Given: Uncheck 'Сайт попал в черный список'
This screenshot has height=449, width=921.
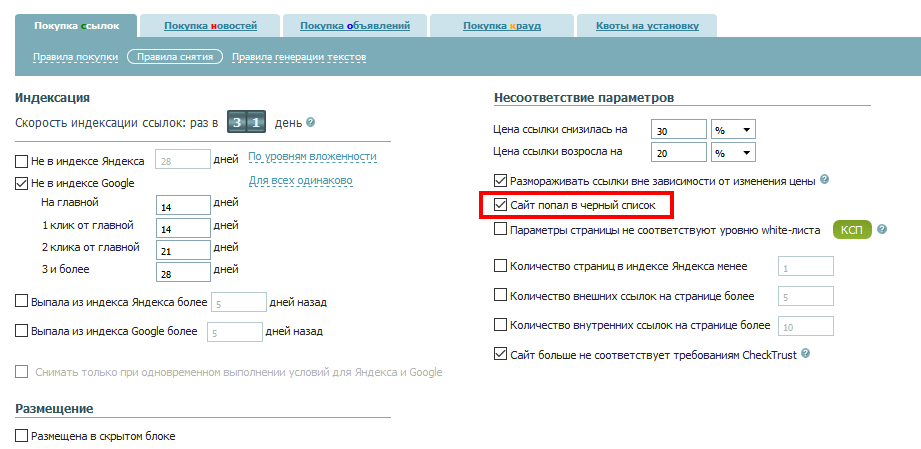Looking at the screenshot, I should [x=500, y=205].
